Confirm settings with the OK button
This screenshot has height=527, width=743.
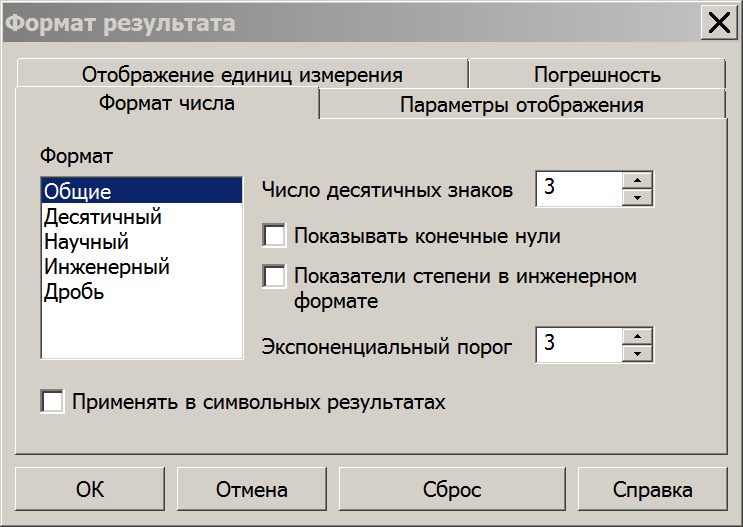90,489
